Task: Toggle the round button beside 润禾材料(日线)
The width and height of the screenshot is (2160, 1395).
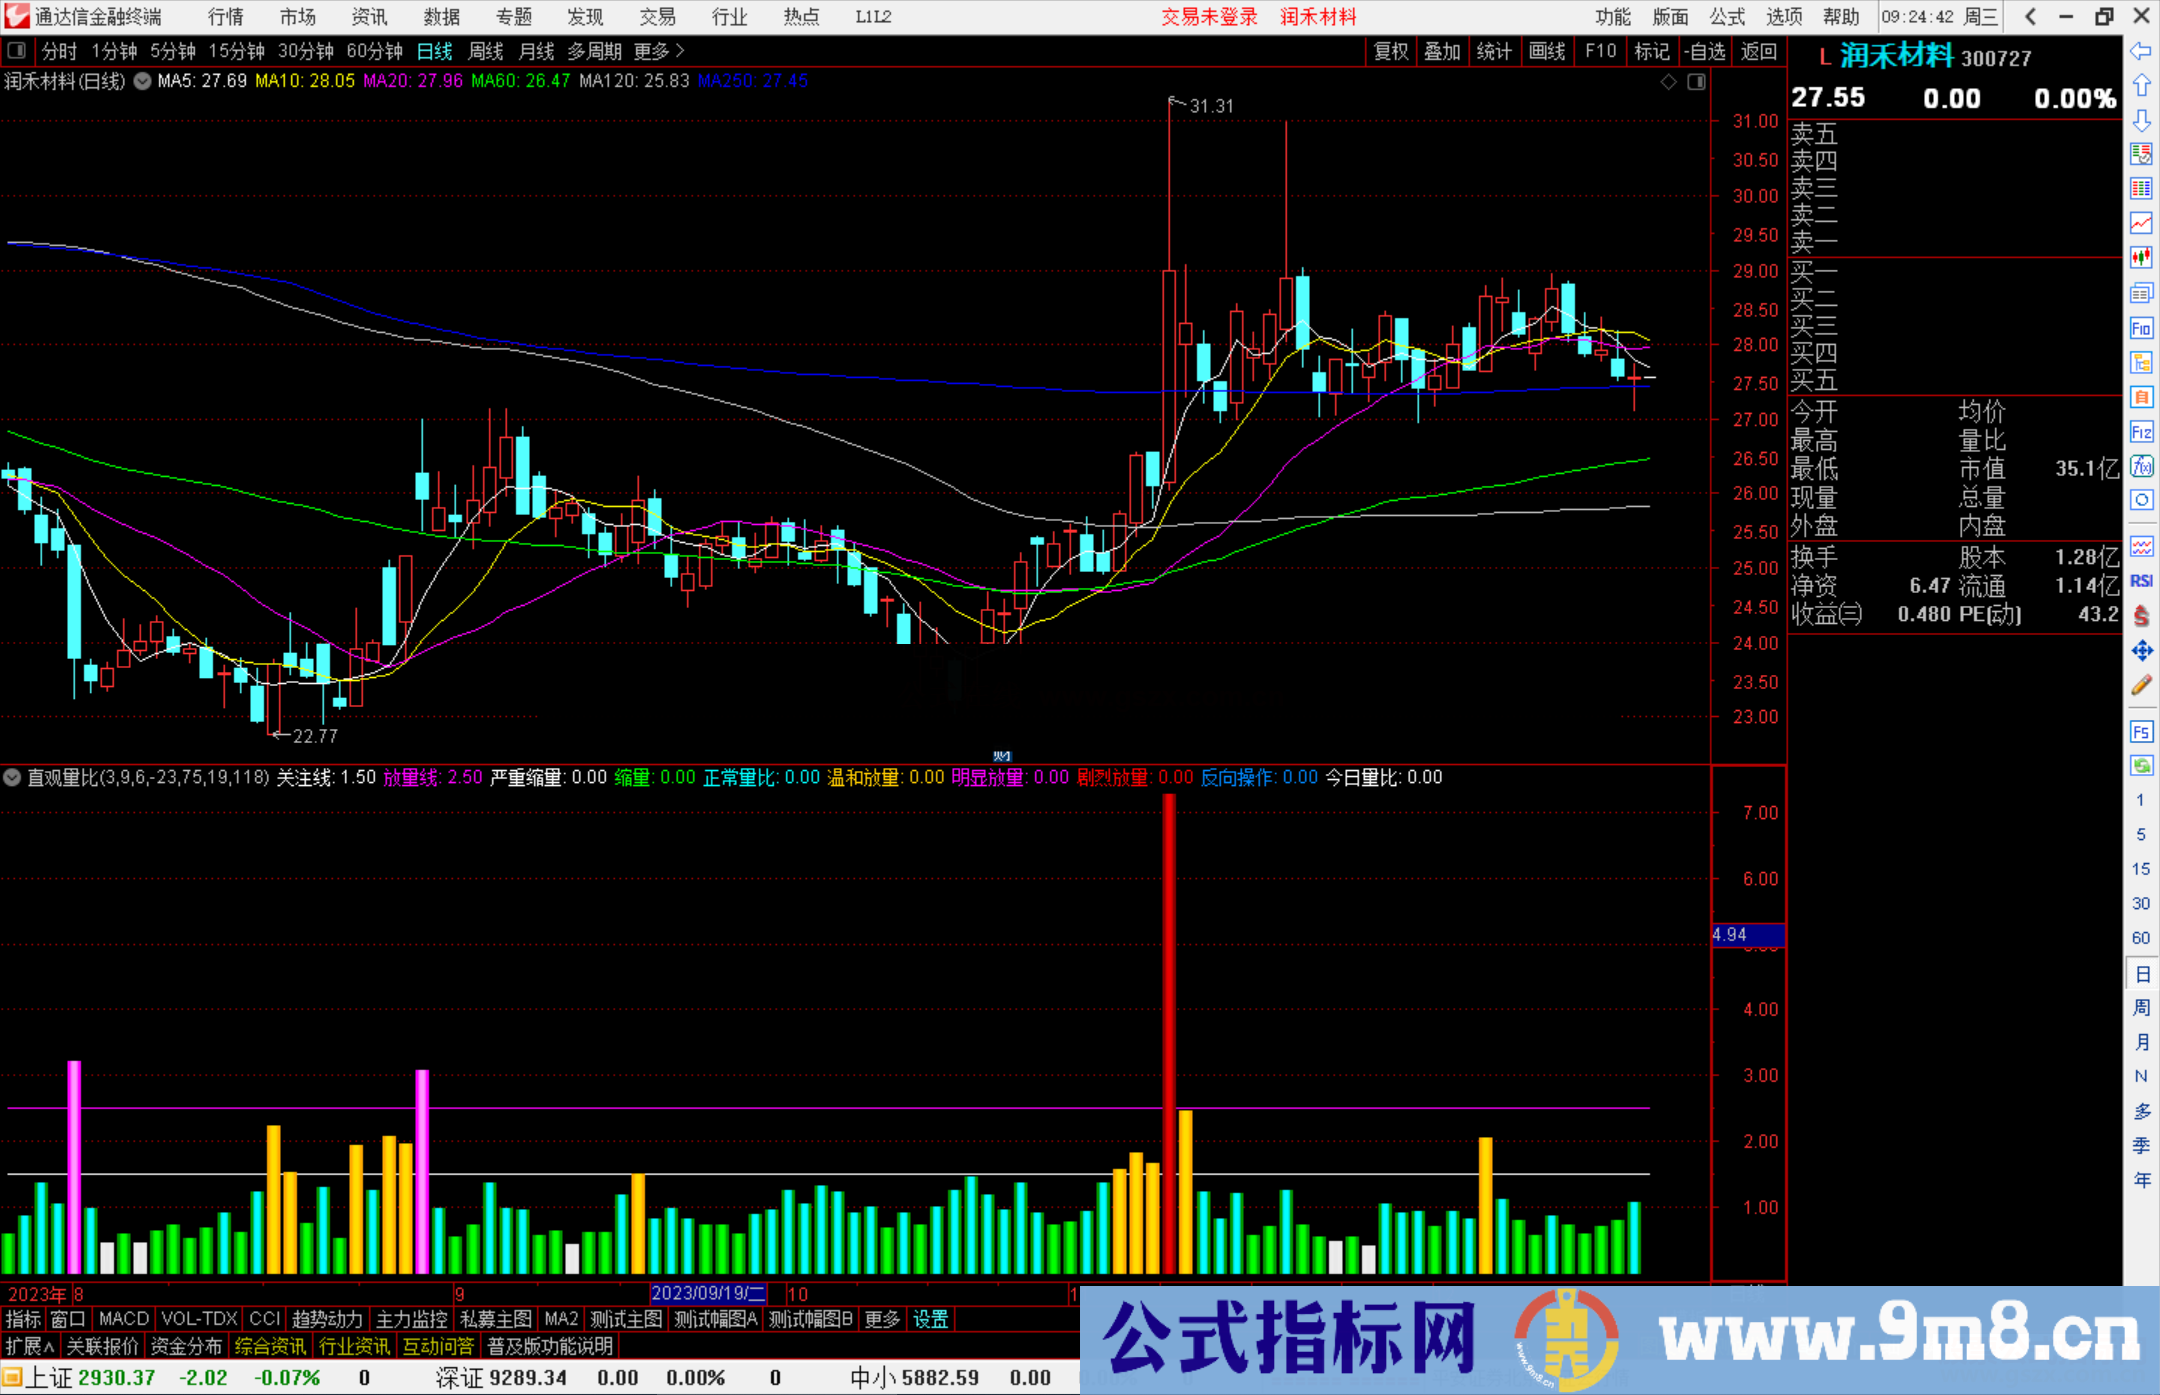Action: (143, 81)
